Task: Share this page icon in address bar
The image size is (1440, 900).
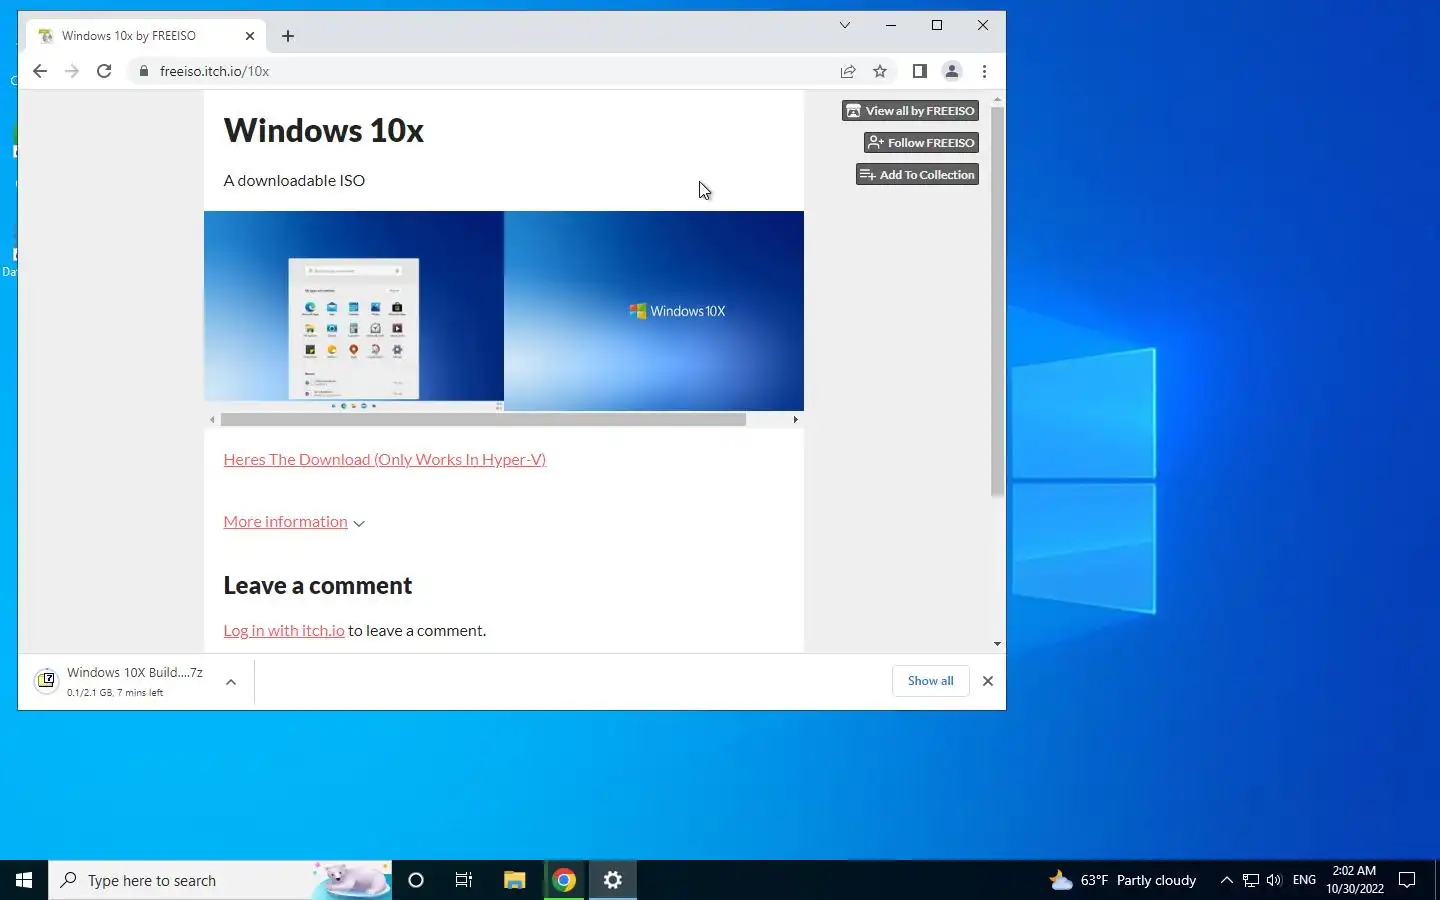Action: 848,71
